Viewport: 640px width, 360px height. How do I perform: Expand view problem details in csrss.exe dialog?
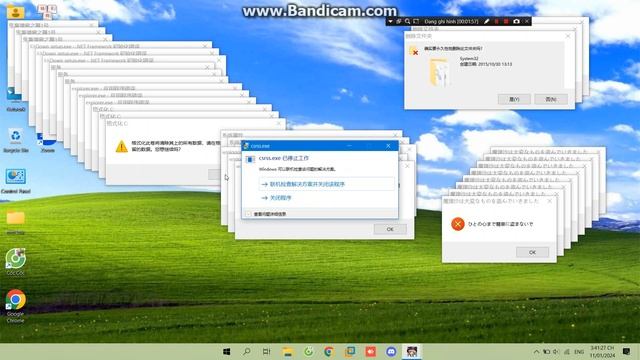click(x=266, y=214)
